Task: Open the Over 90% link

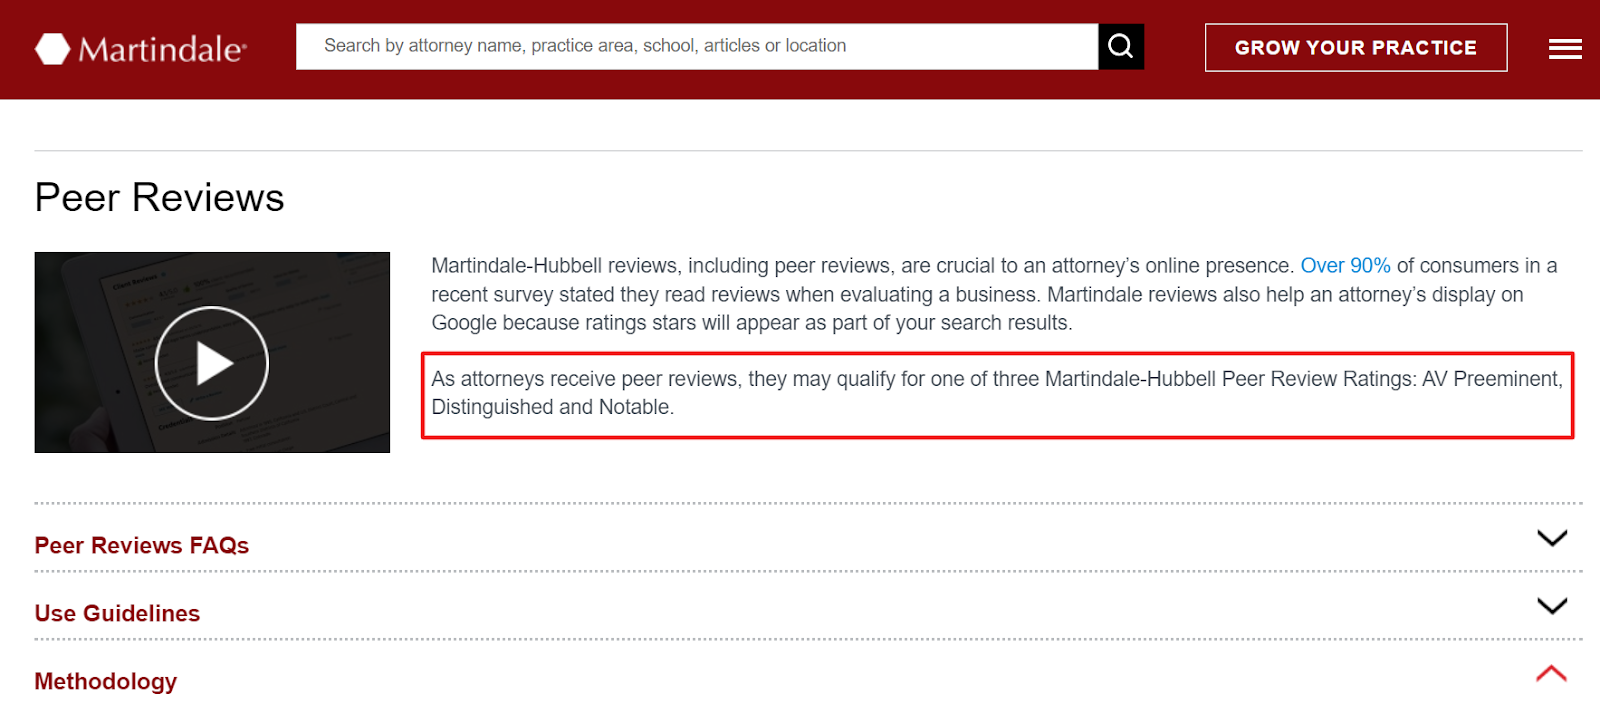Action: click(1345, 266)
